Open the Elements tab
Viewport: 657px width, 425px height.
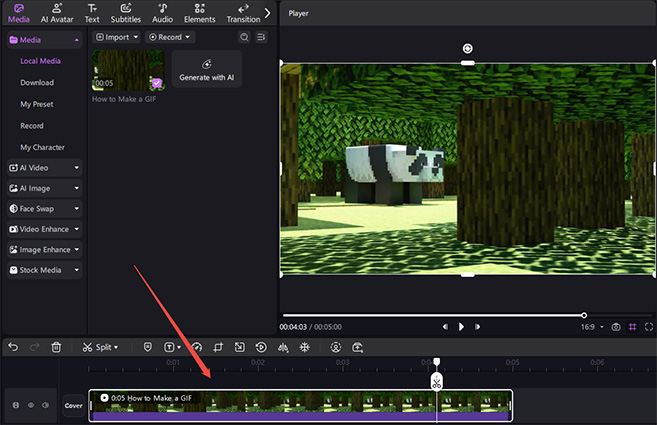(x=199, y=13)
